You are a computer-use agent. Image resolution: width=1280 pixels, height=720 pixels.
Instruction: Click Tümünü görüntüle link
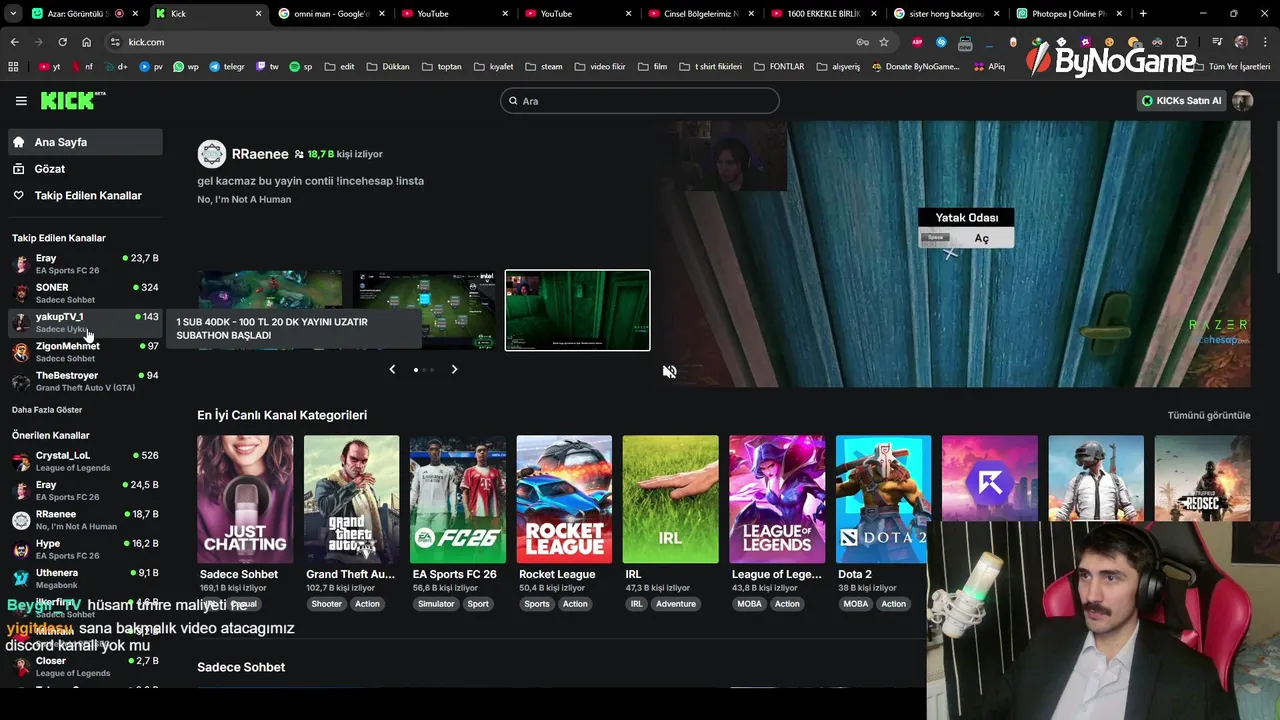(1209, 415)
